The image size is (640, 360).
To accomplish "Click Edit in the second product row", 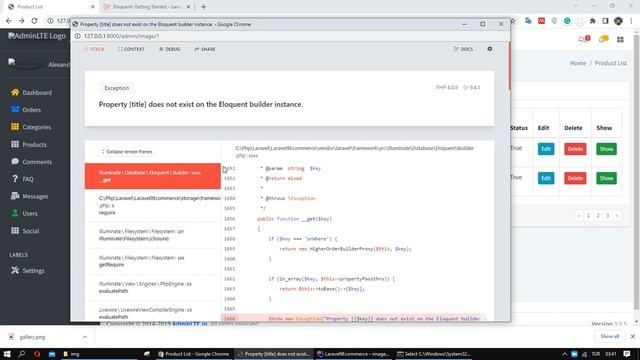I will 546,178.
